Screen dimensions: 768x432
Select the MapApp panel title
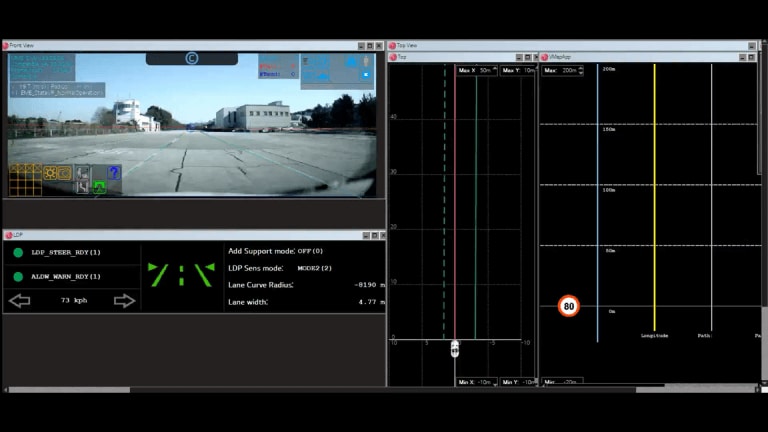coord(560,57)
